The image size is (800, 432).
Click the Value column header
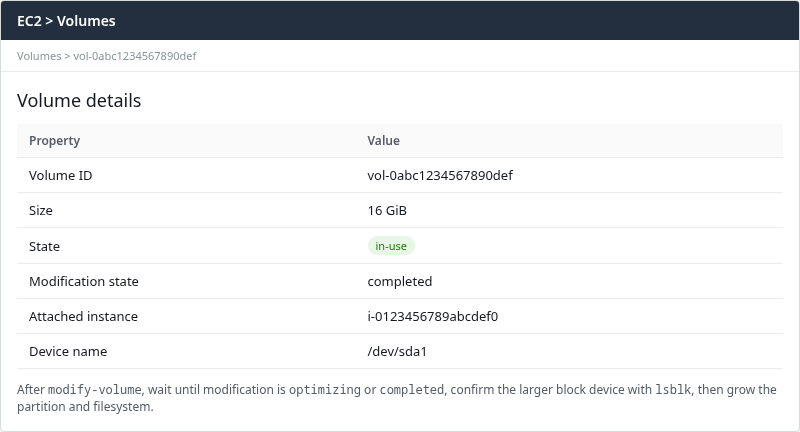pos(384,141)
